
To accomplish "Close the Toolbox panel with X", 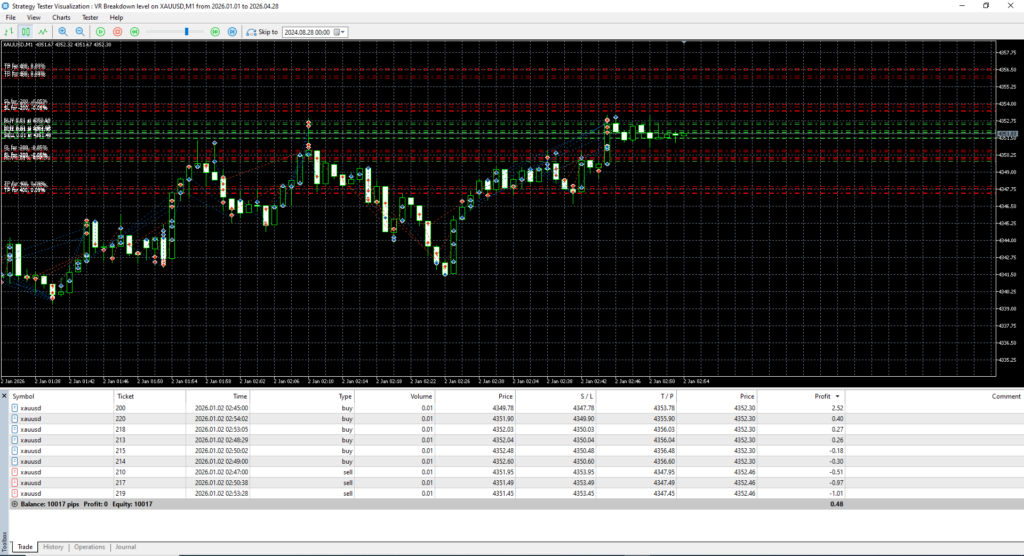I will pyautogui.click(x=4, y=396).
